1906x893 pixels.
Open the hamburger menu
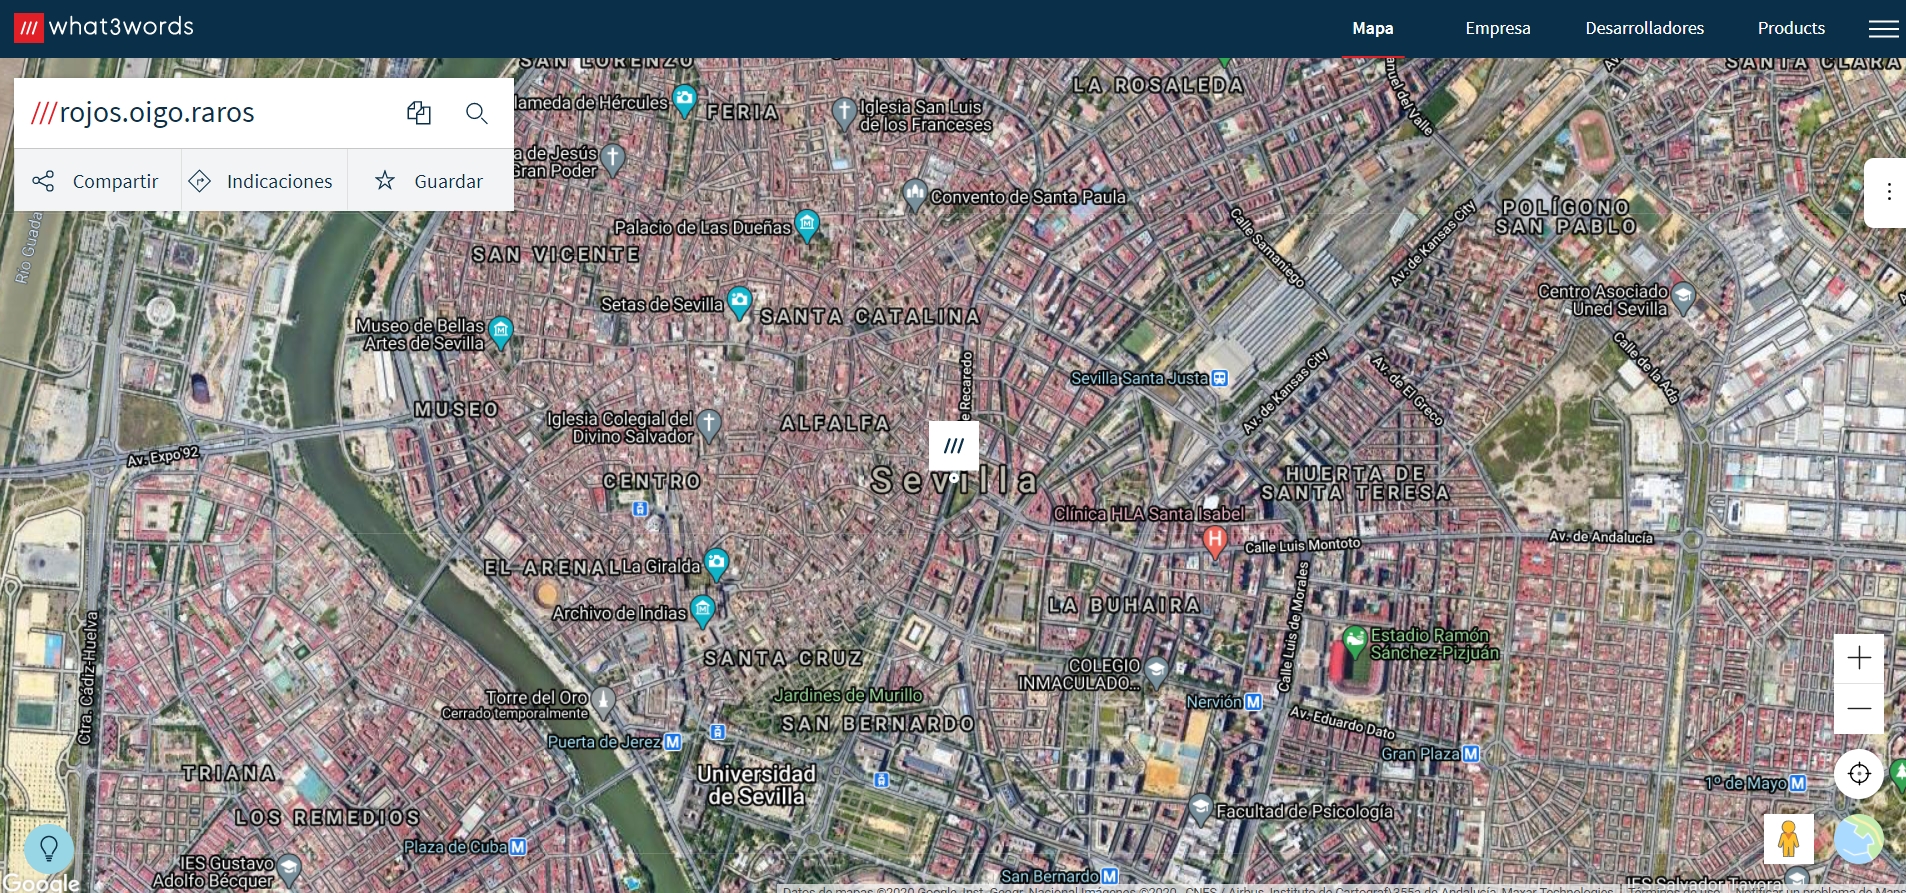[1883, 28]
